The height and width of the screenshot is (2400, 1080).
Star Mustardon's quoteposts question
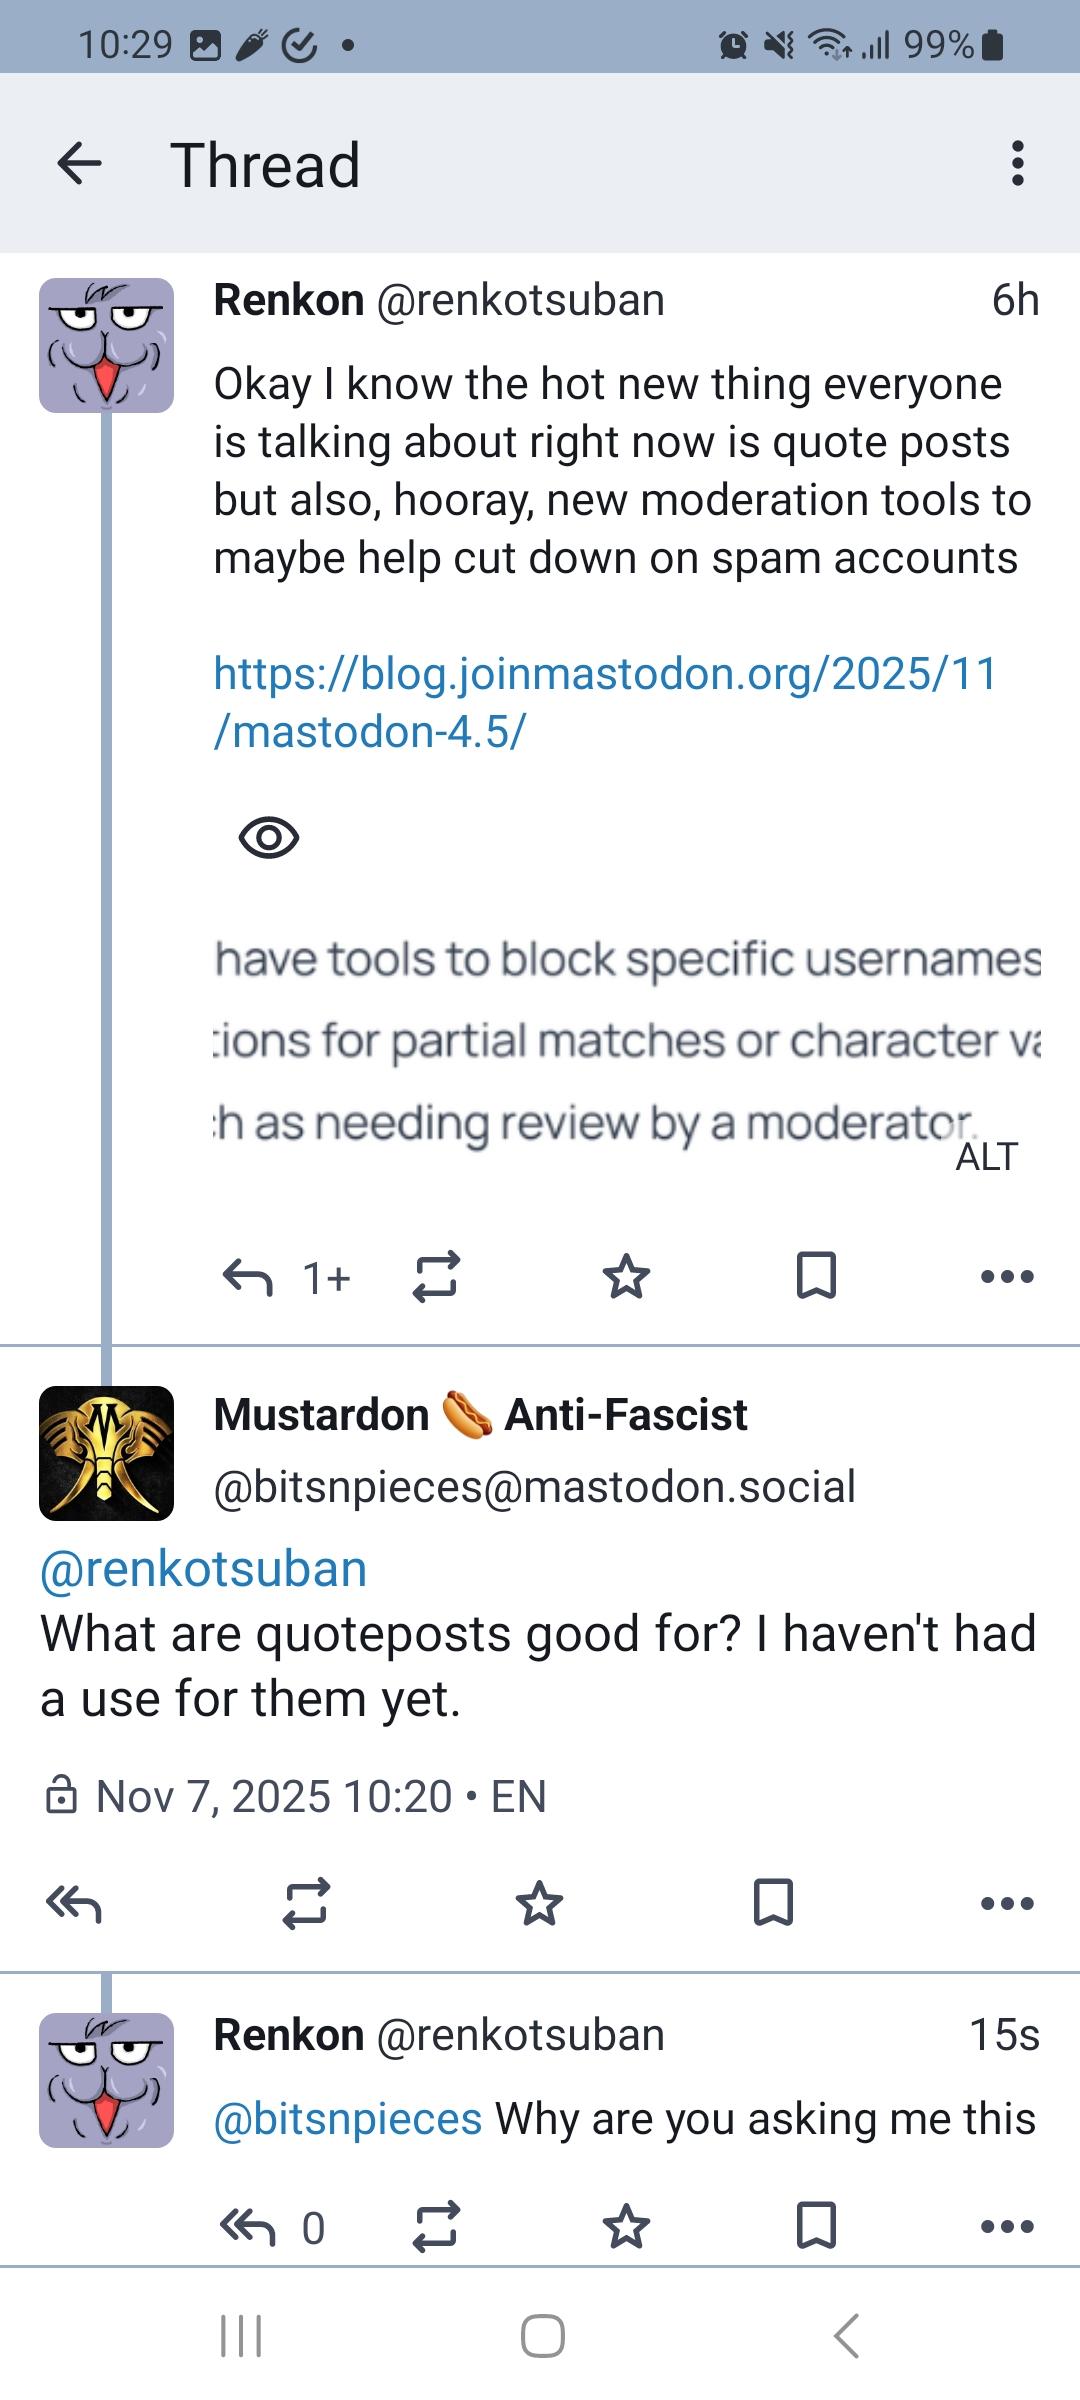point(540,1902)
